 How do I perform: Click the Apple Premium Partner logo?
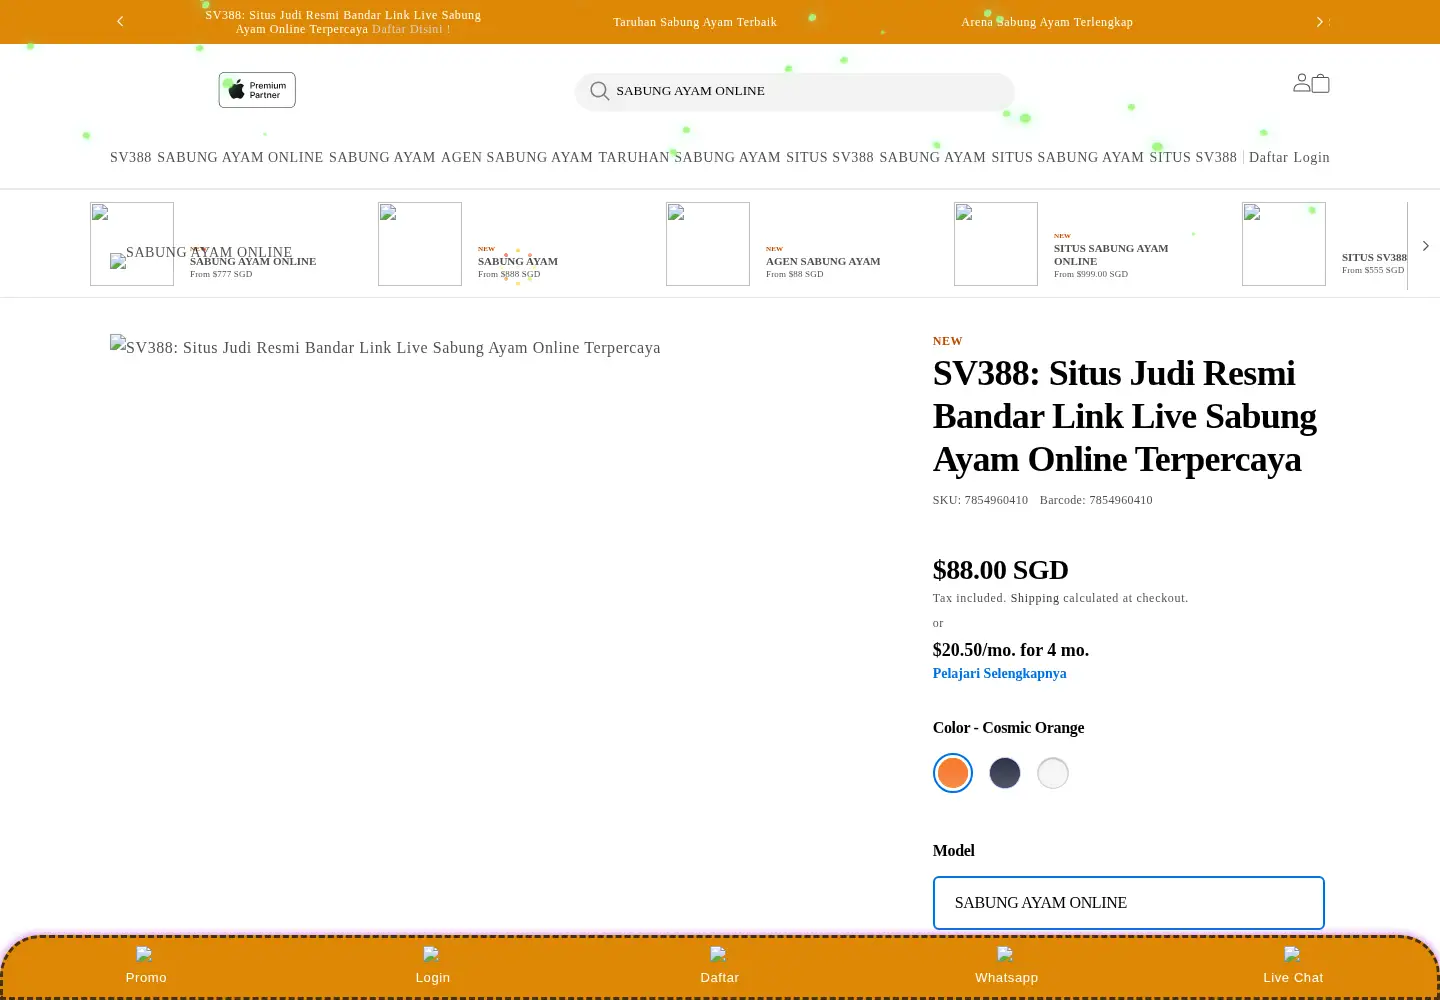tap(257, 90)
